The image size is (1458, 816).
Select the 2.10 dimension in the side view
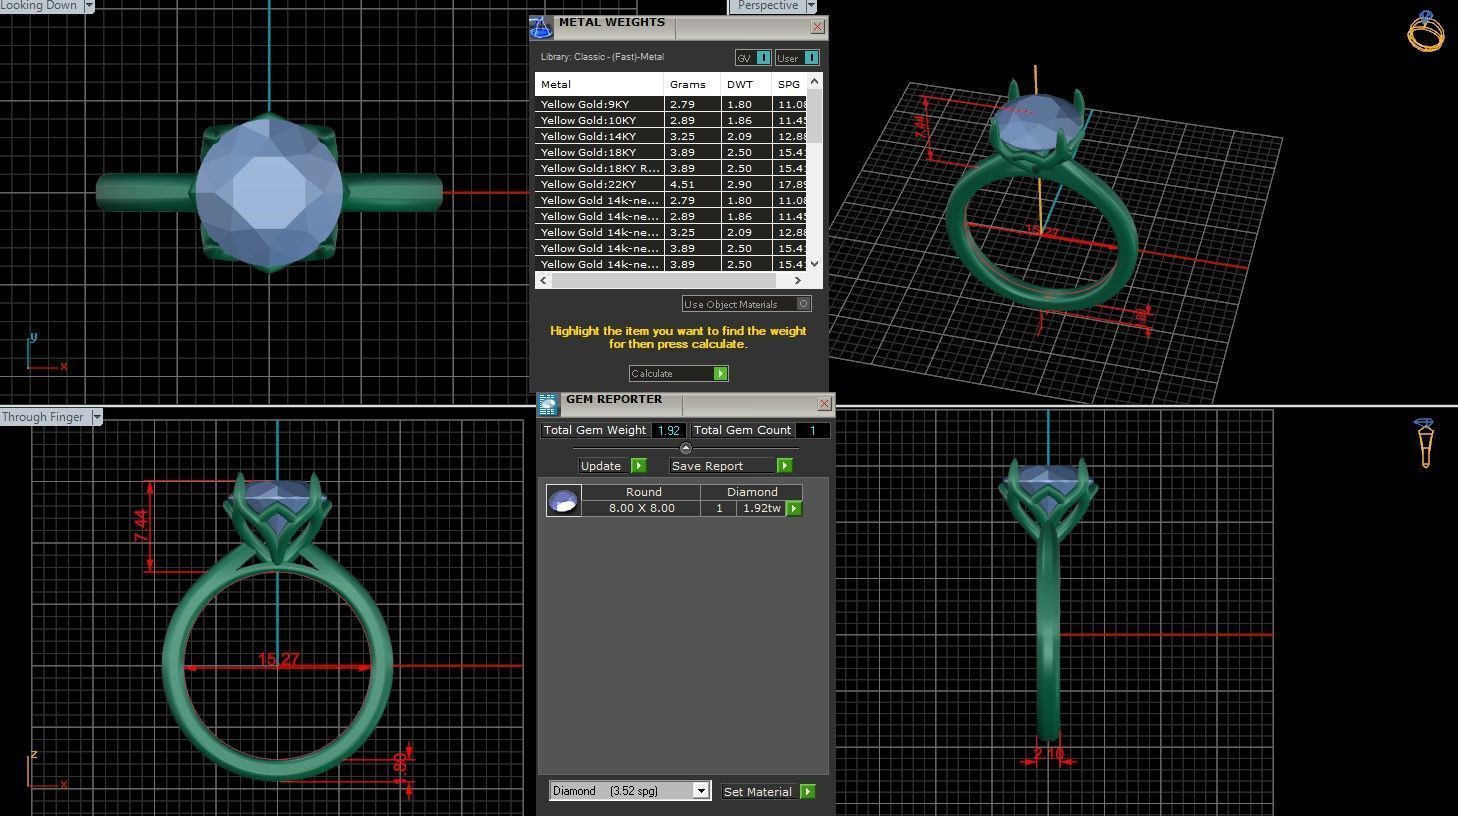click(x=1048, y=754)
